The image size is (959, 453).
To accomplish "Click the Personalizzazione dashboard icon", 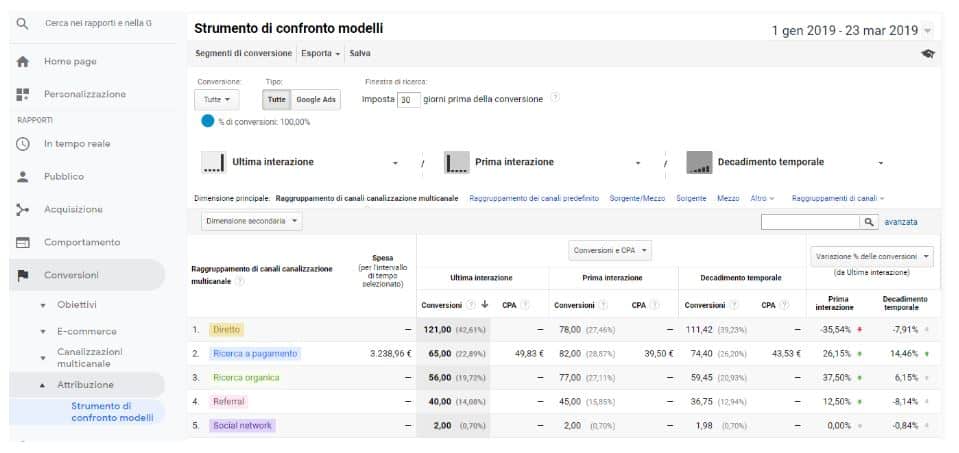I will pyautogui.click(x=23, y=94).
